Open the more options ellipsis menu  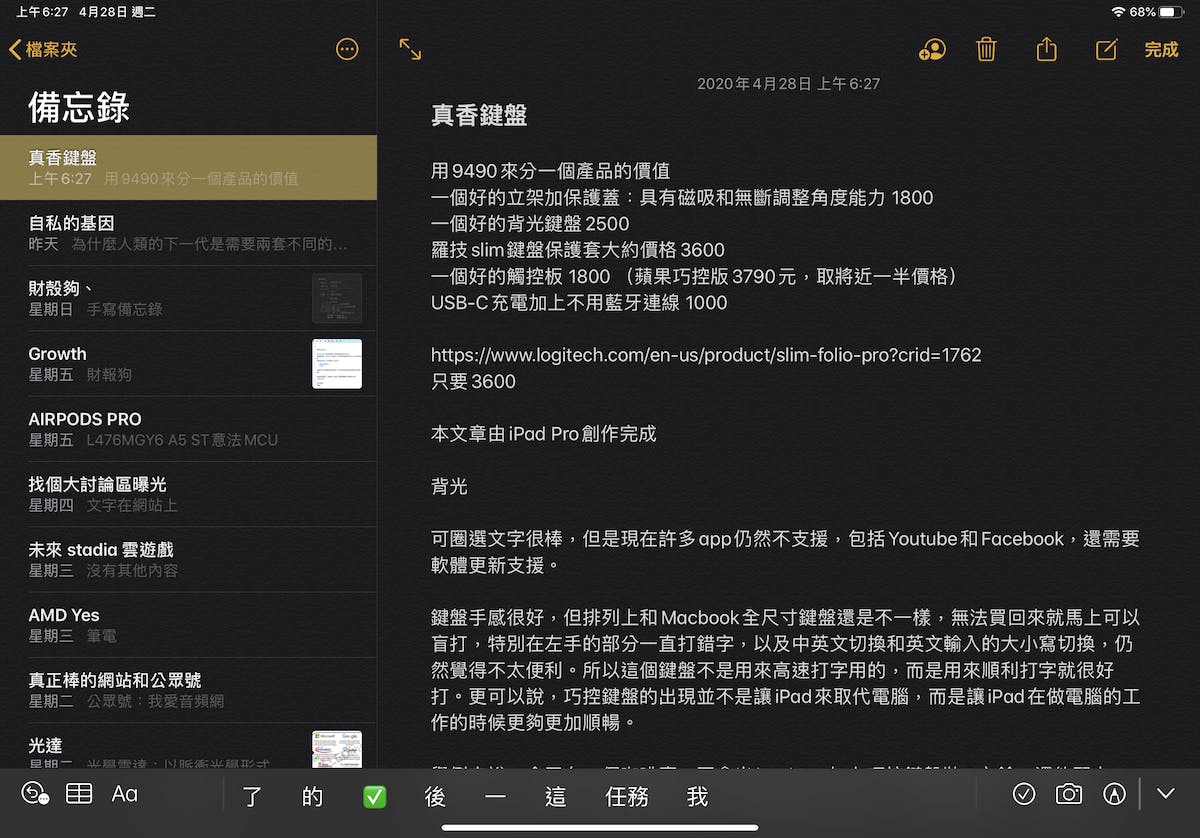pos(347,49)
